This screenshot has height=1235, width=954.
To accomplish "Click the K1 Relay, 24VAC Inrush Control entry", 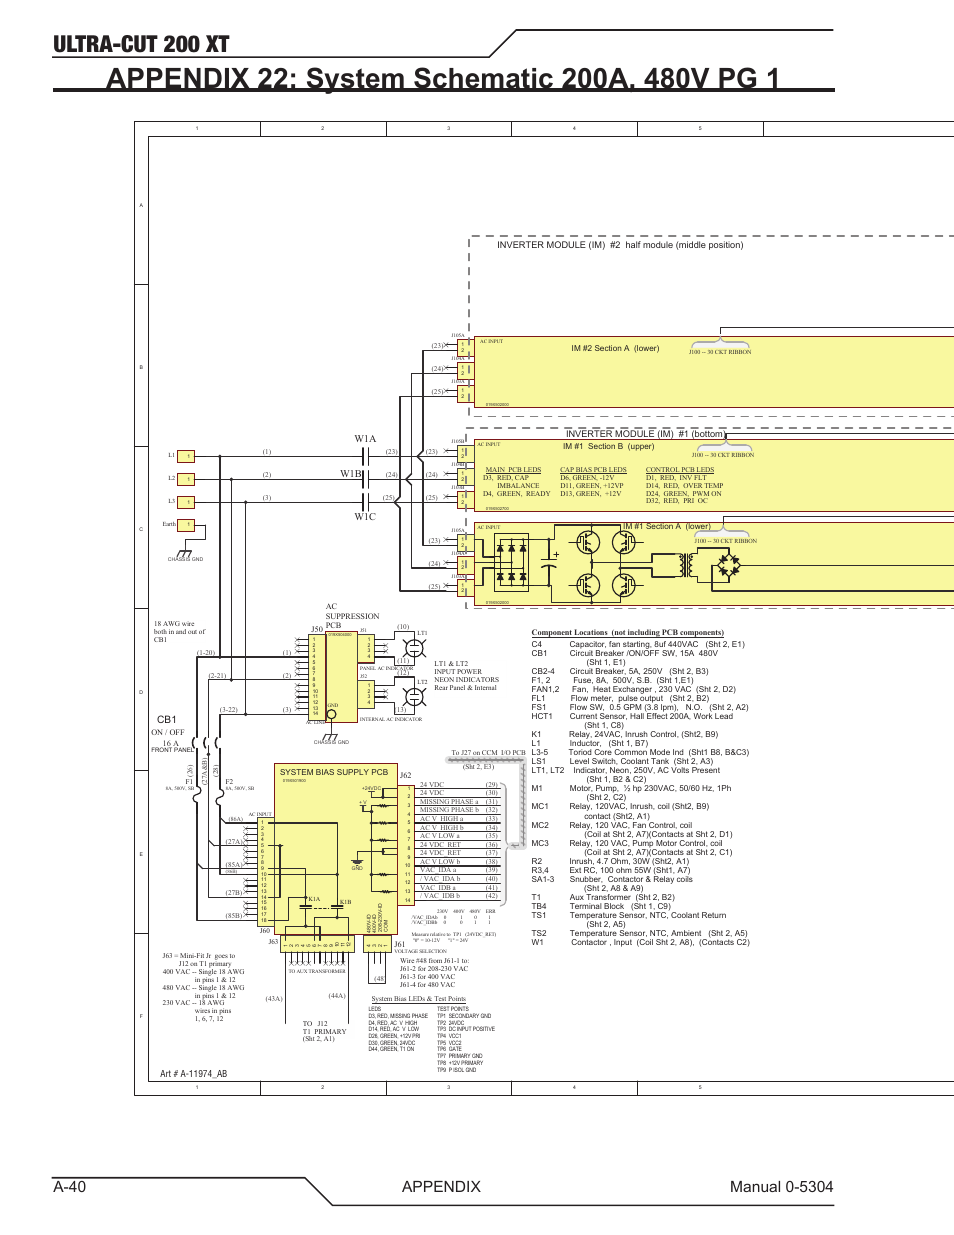I will click(x=624, y=734).
